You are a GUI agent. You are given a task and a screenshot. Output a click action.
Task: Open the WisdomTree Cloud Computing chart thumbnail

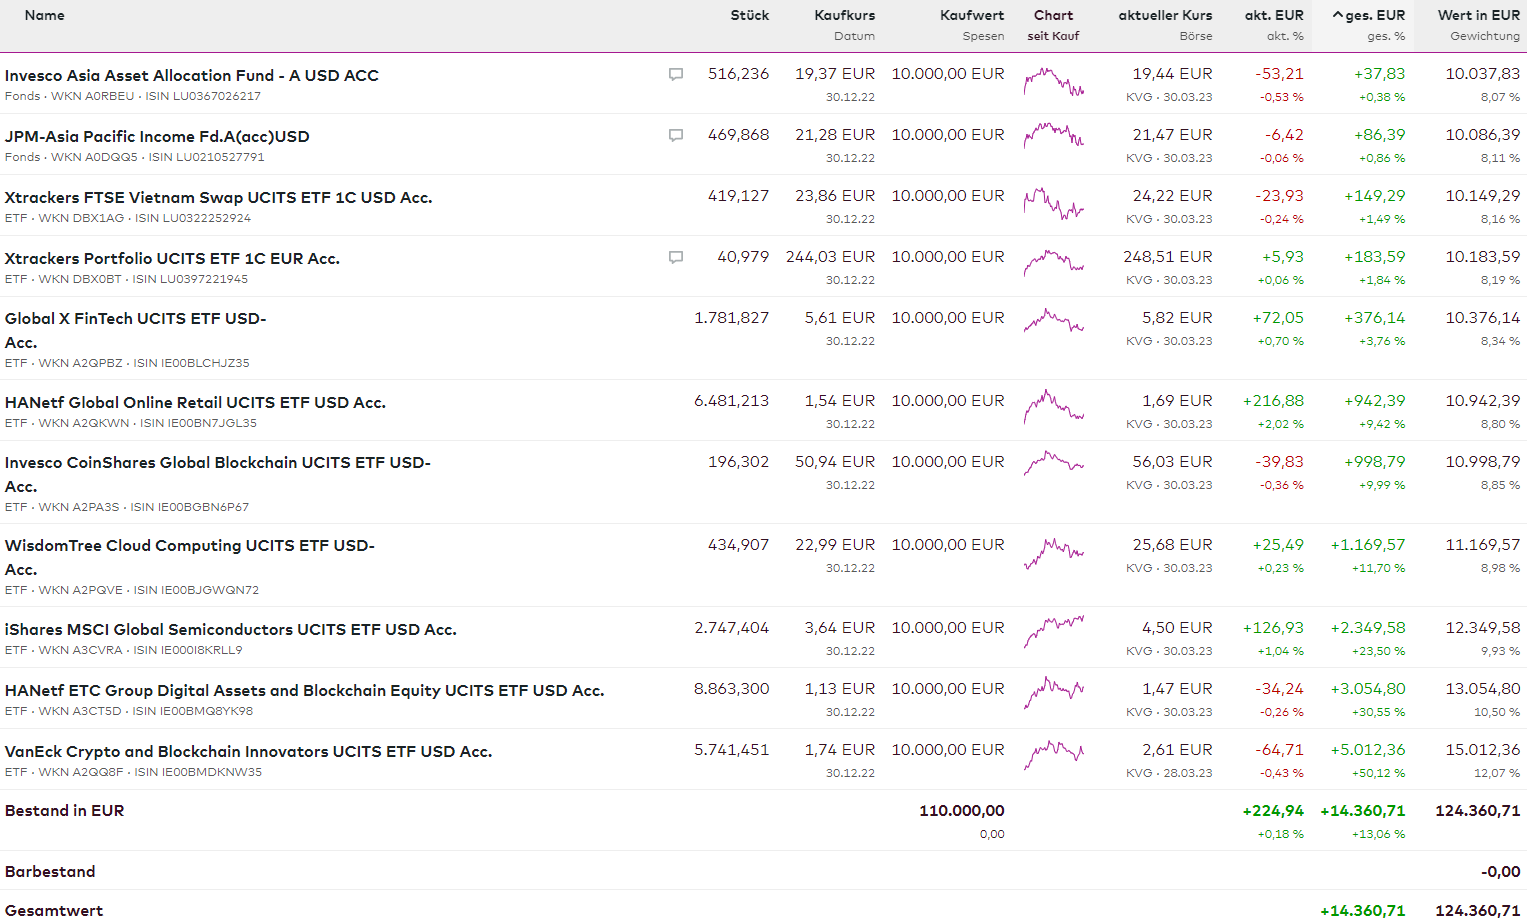pos(1053,551)
